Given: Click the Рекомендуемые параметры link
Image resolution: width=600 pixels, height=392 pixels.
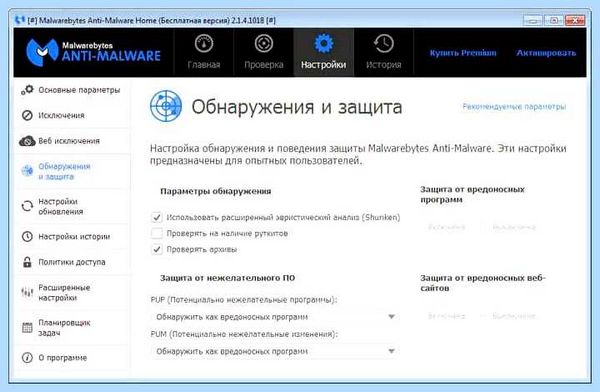Looking at the screenshot, I should click(514, 106).
